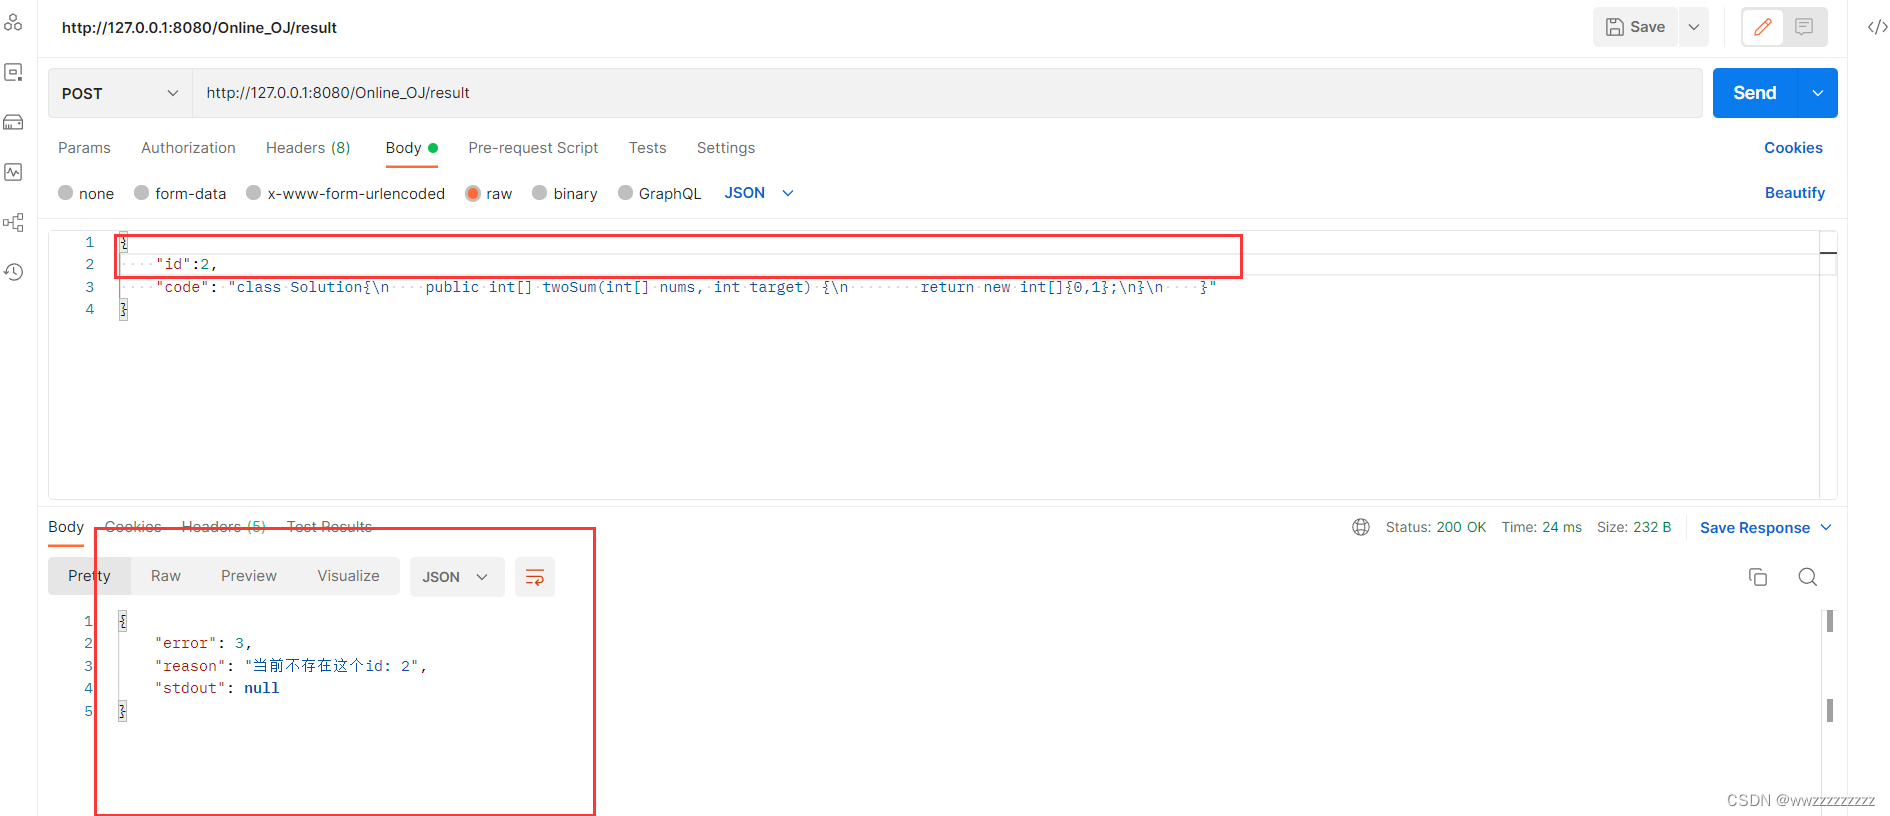The height and width of the screenshot is (816, 1890).
Task: Expand the Send options arrow
Action: pos(1818,93)
